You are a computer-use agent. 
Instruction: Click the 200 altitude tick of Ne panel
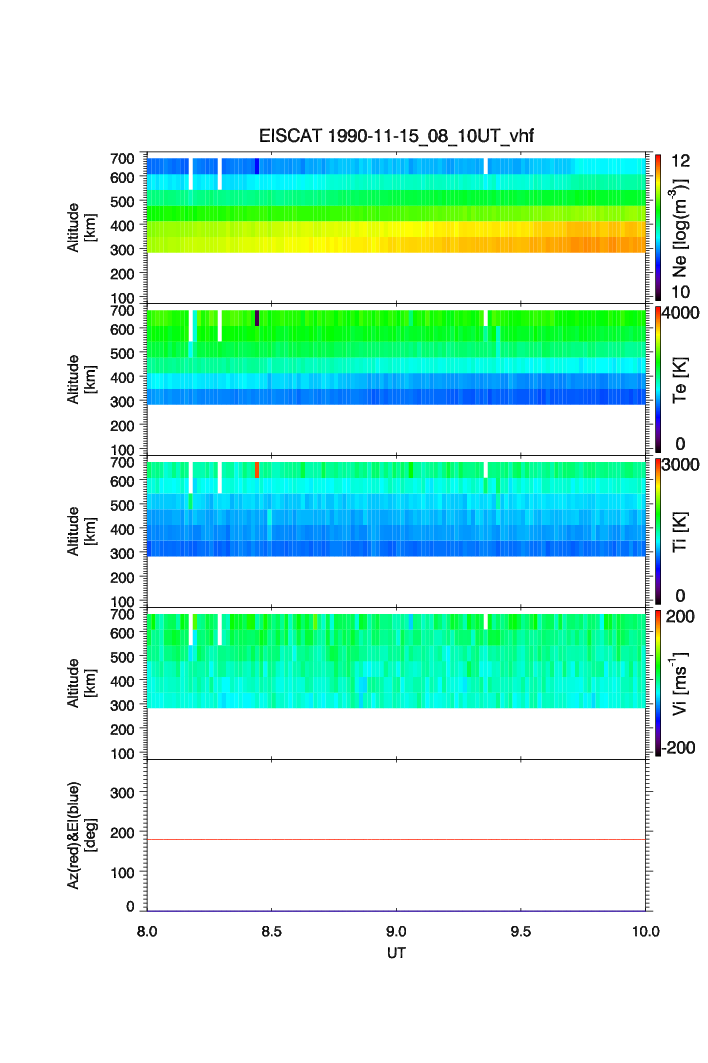(122, 274)
